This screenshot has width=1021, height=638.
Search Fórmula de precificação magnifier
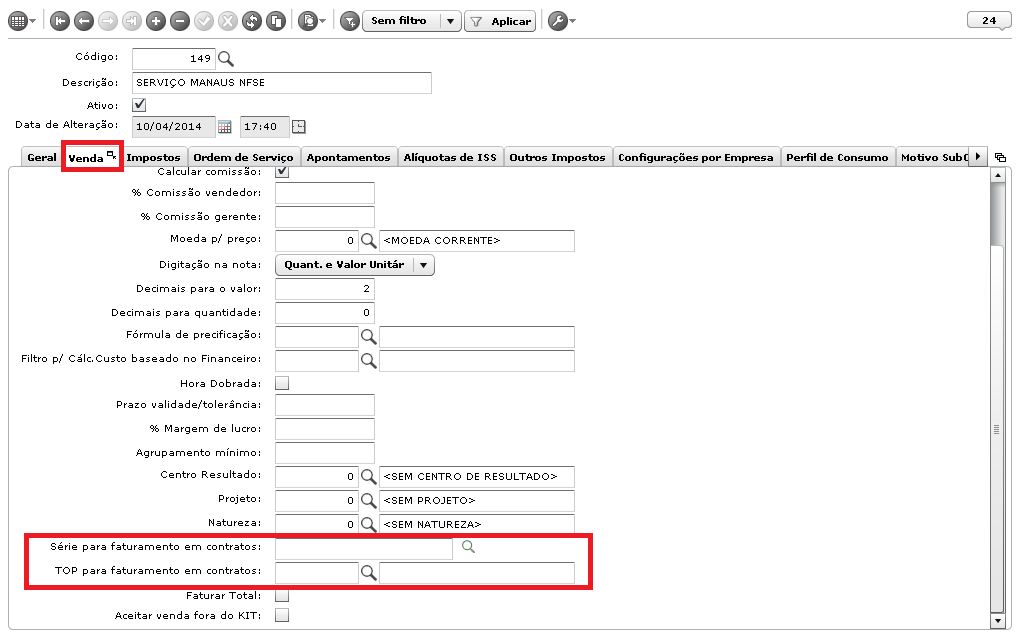[x=369, y=337]
